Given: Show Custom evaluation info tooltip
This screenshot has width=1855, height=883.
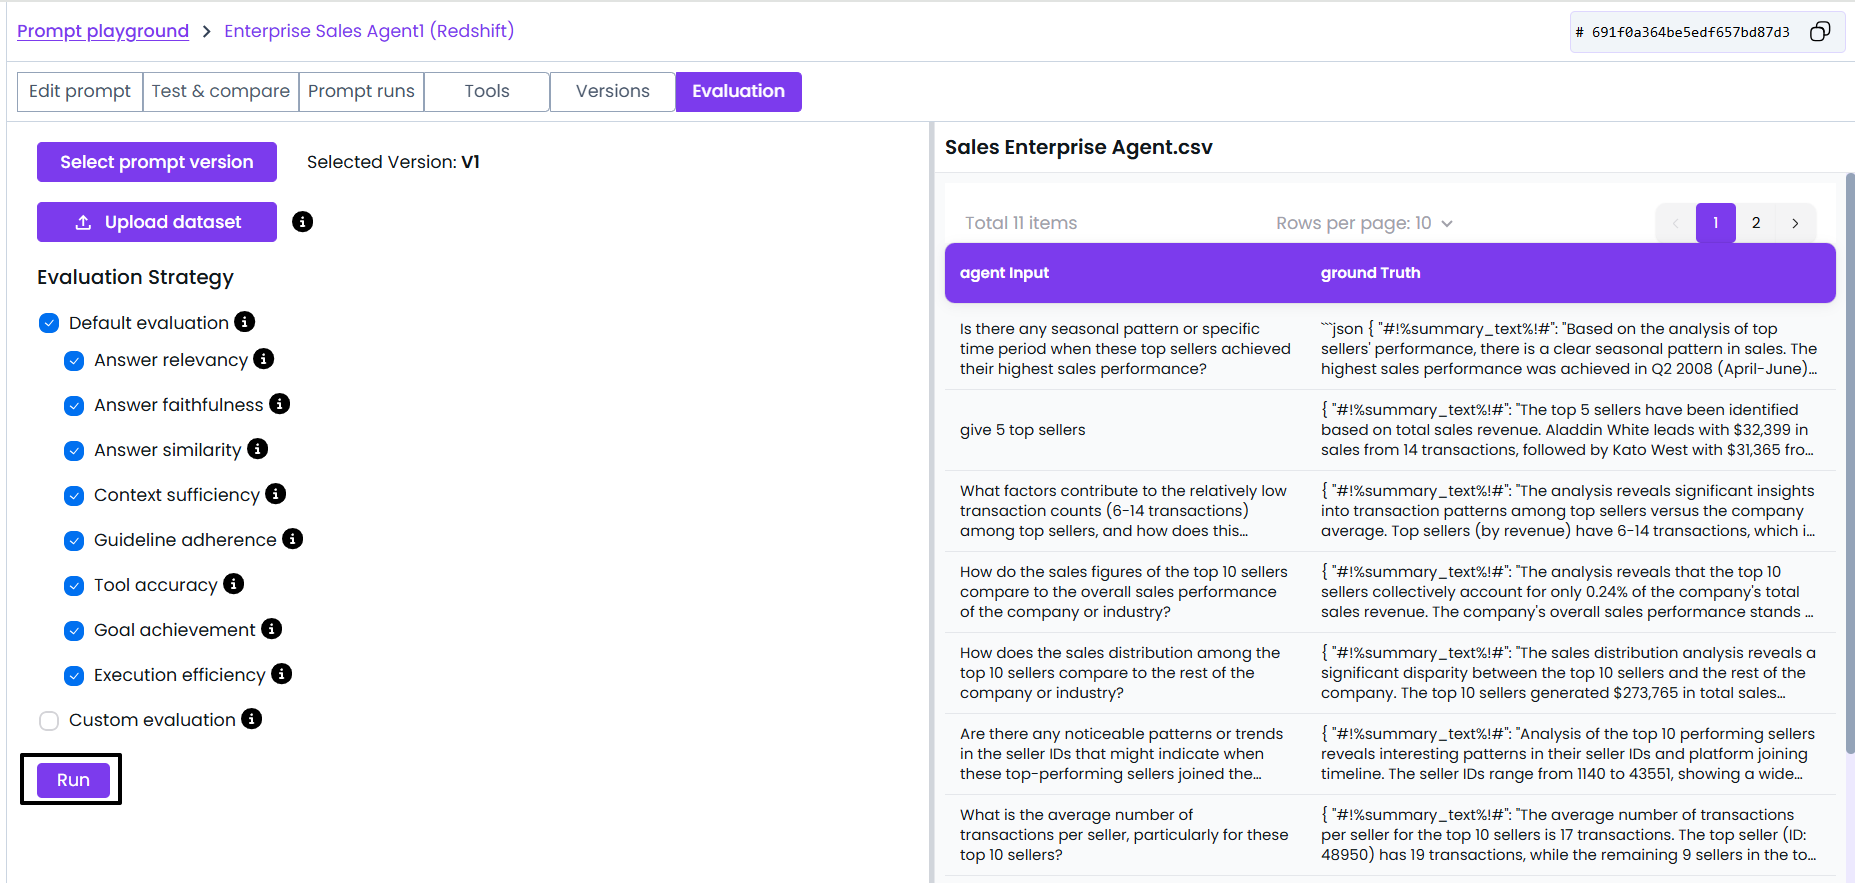Looking at the screenshot, I should 252,719.
